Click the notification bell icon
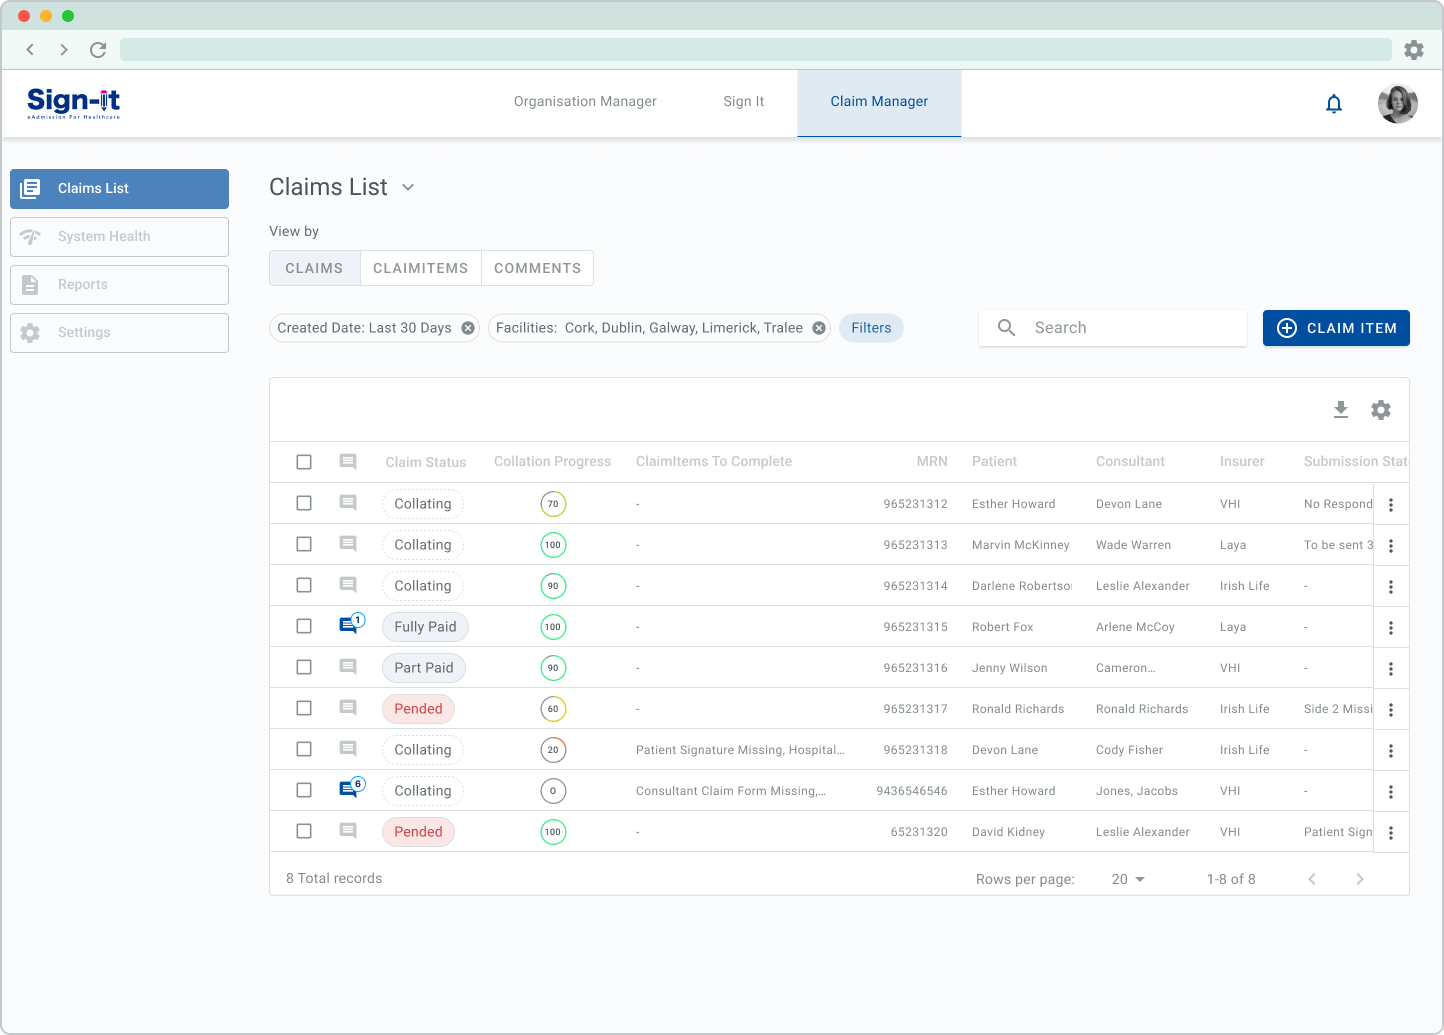The height and width of the screenshot is (1035, 1444). (1333, 103)
